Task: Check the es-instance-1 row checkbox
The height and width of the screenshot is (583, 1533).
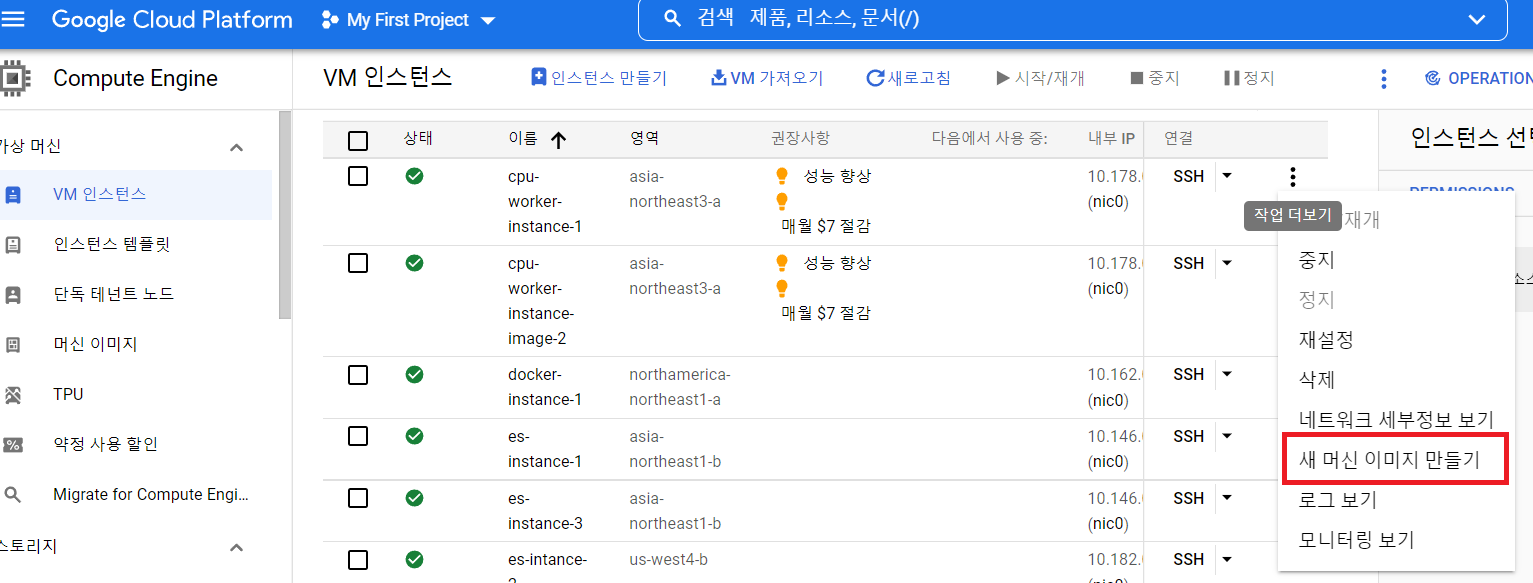Action: coord(358,436)
